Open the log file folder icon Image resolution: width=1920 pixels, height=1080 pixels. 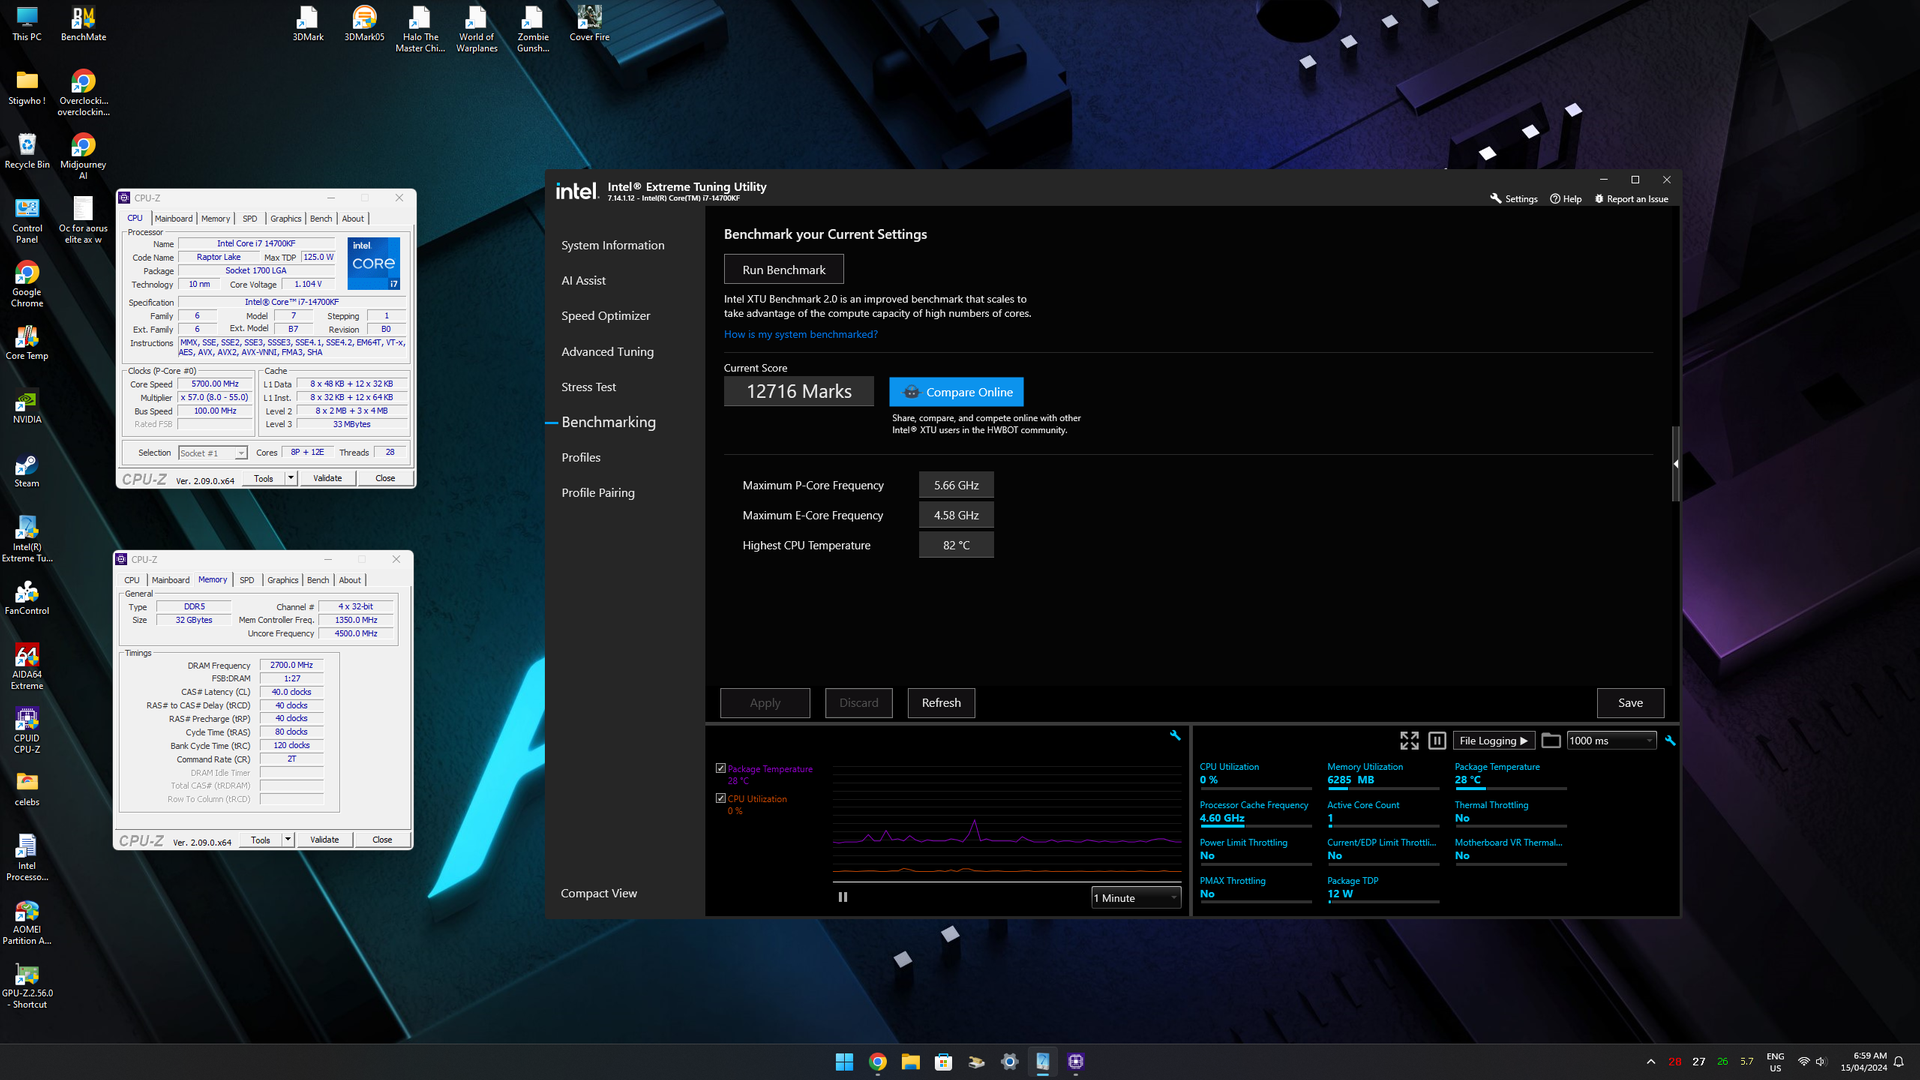(1551, 741)
